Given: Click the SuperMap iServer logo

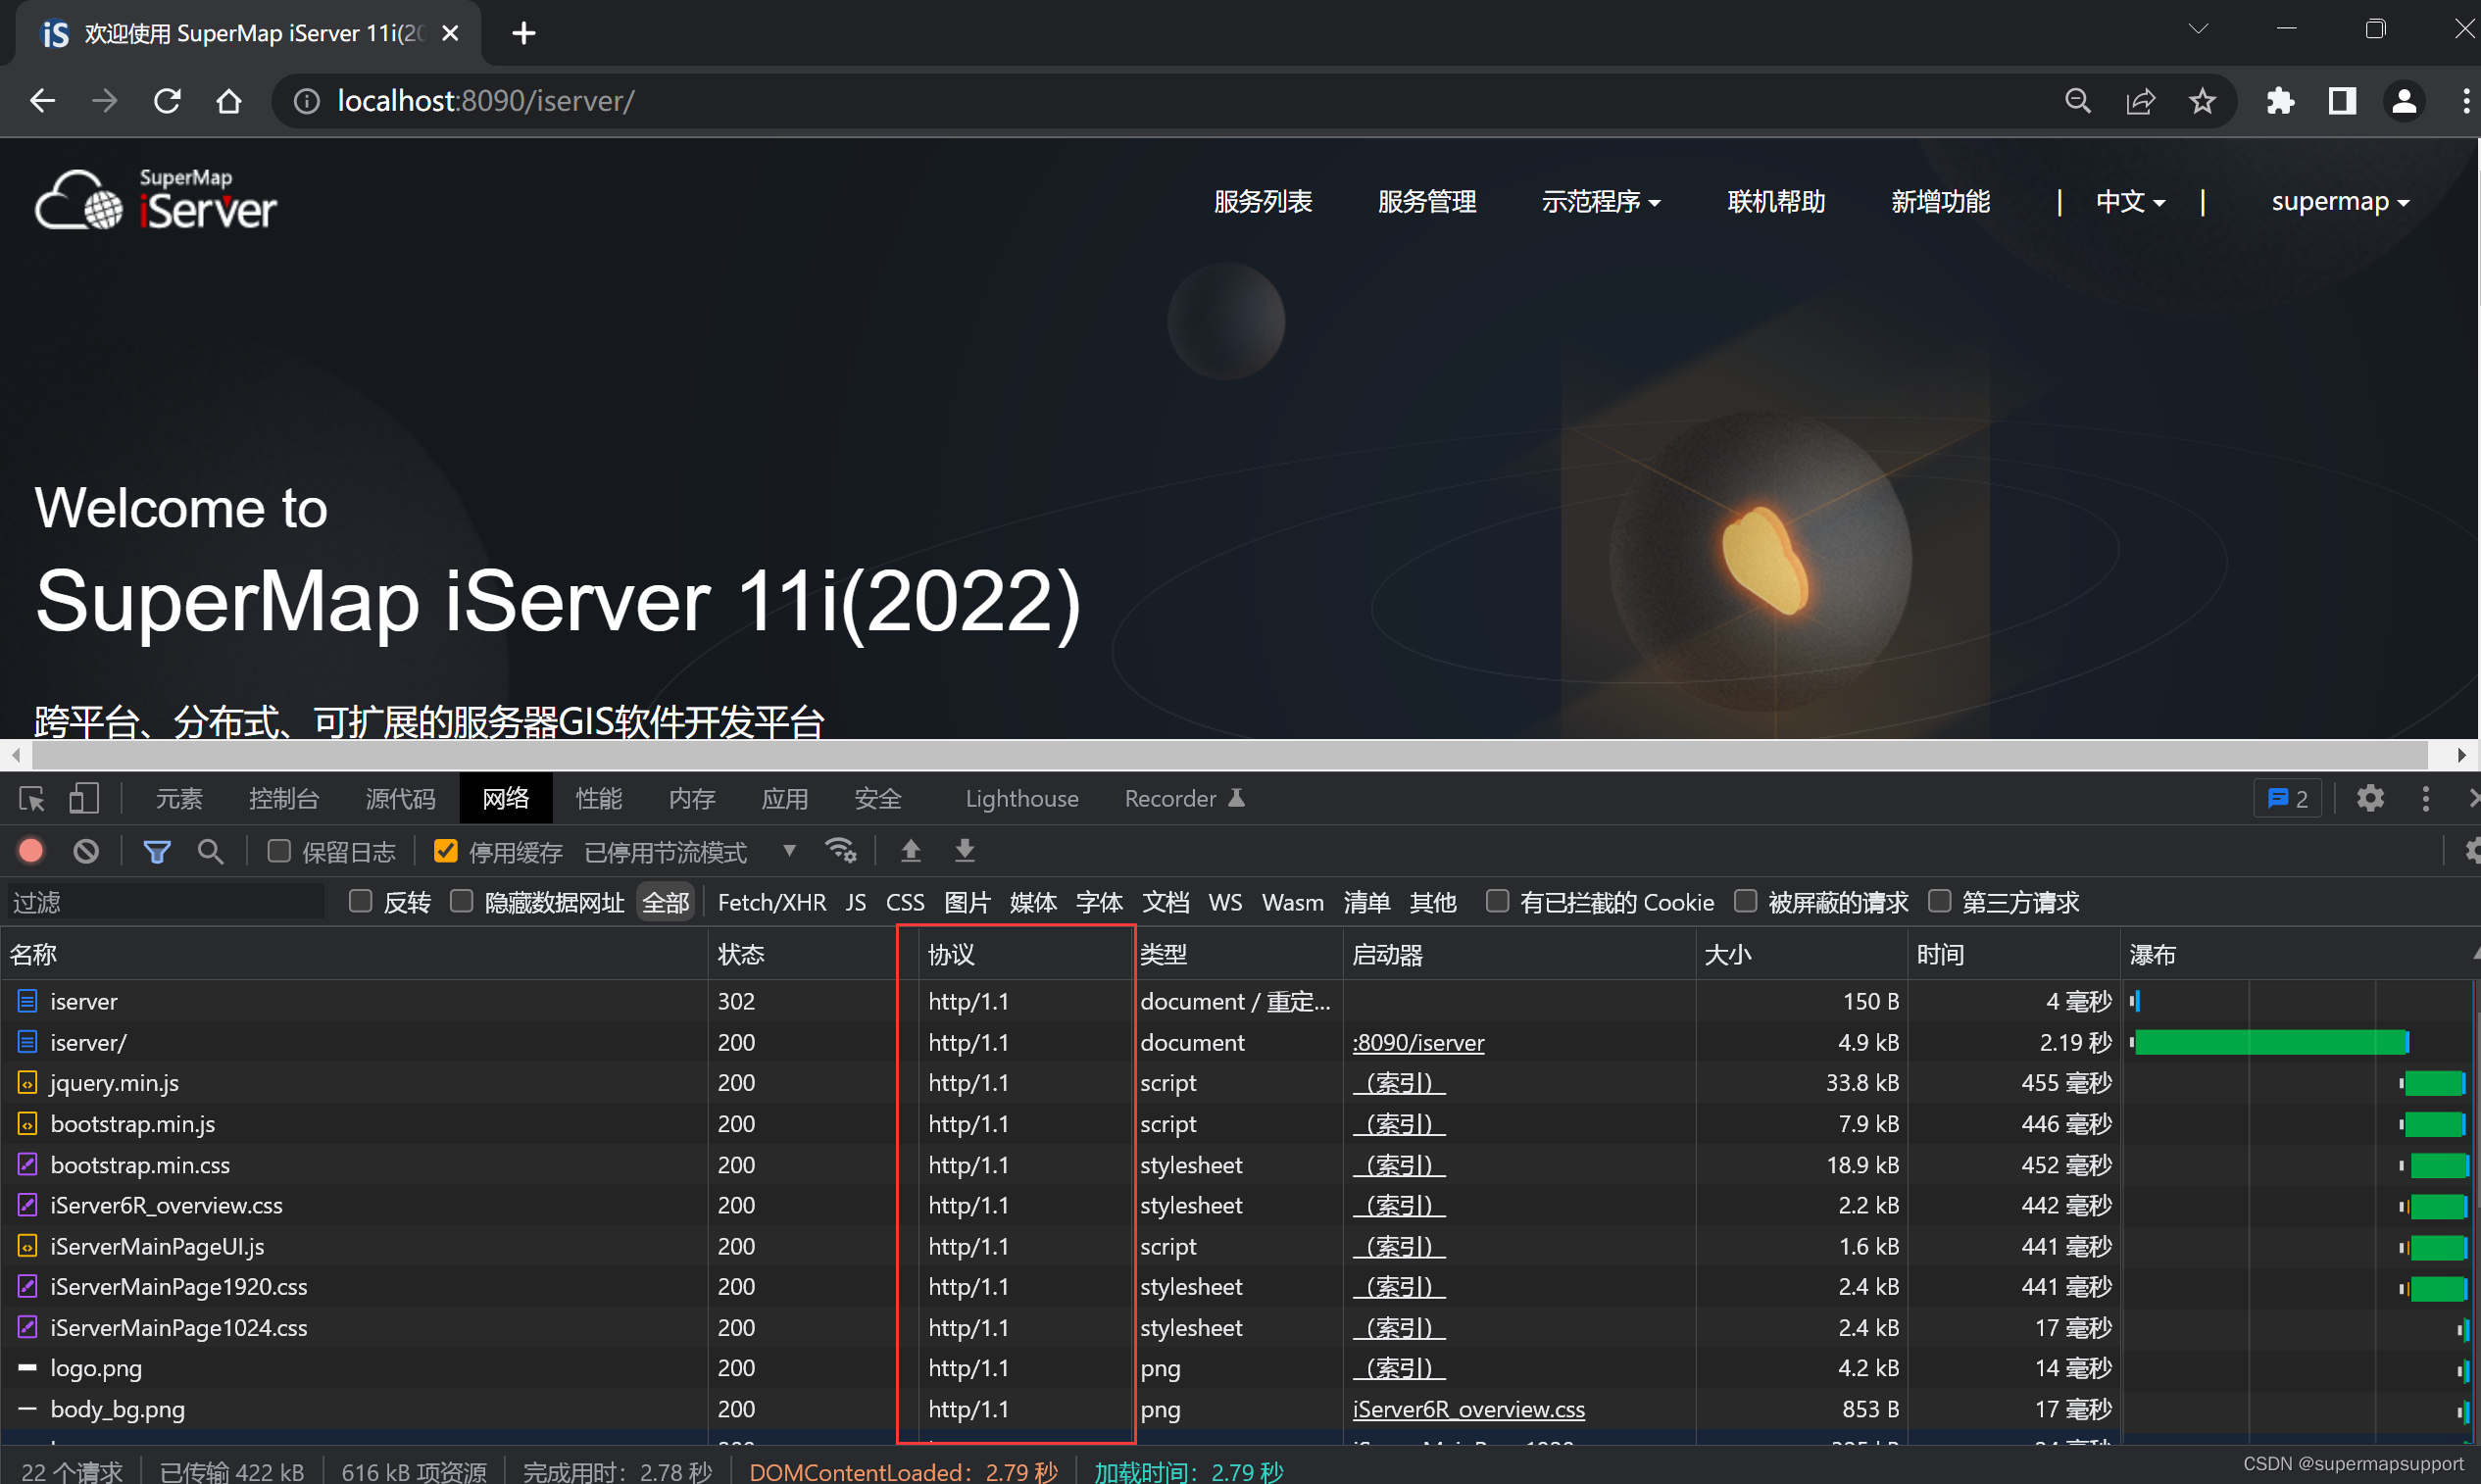Looking at the screenshot, I should pos(156,200).
